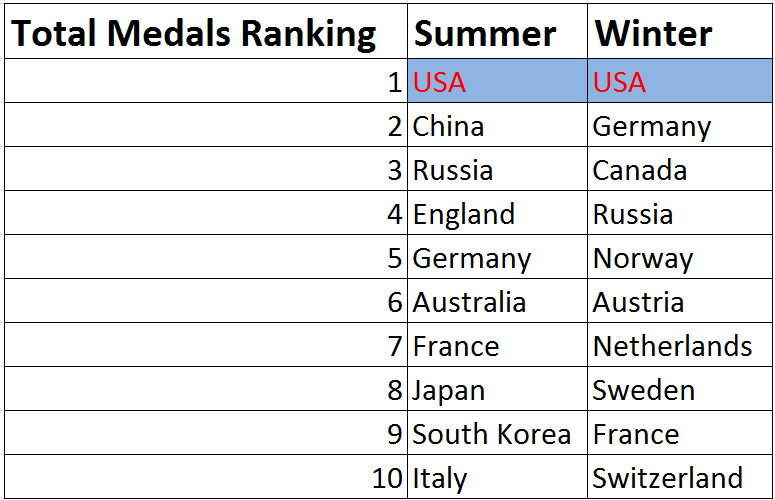This screenshot has height=500, width=775.
Task: Click the Summer column header cell
Action: click(497, 35)
